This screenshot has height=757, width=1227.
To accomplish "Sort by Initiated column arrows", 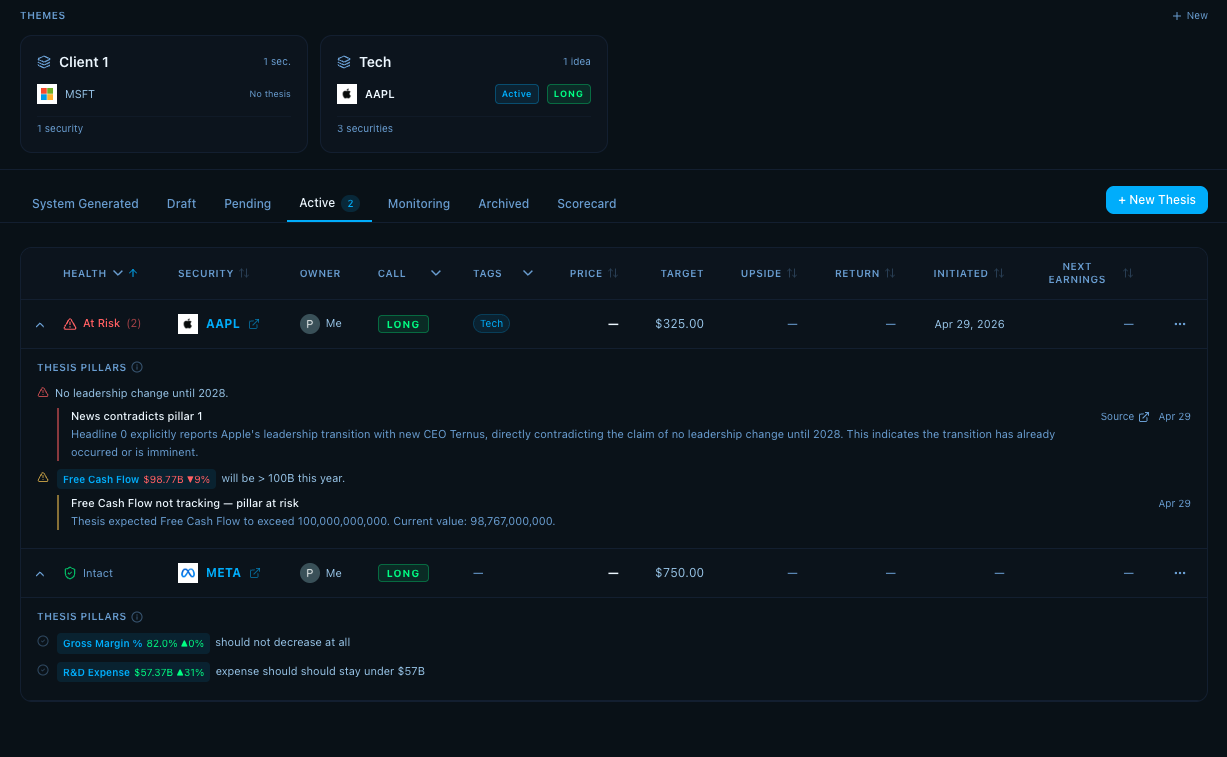I will (x=999, y=273).
